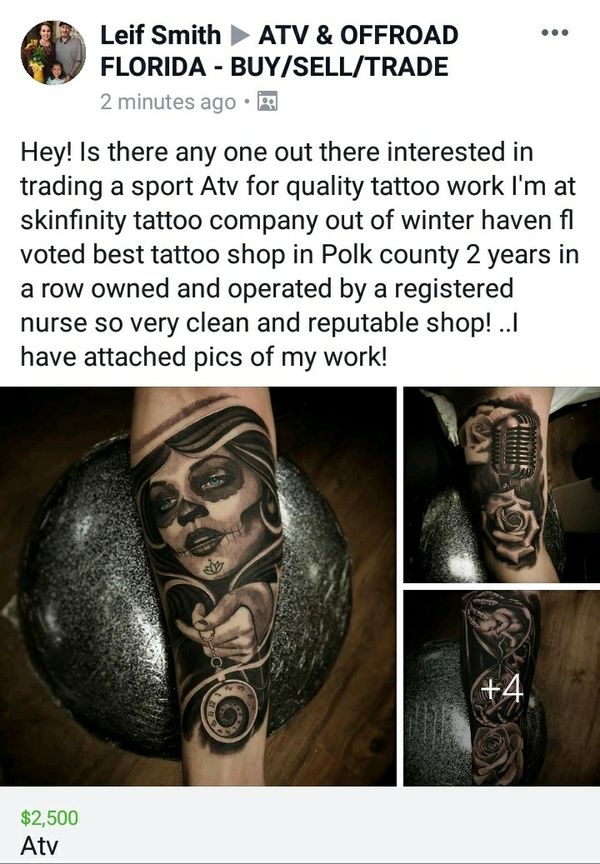Click the post text about trading Atv
This screenshot has width=600, height=864.
click(x=299, y=255)
